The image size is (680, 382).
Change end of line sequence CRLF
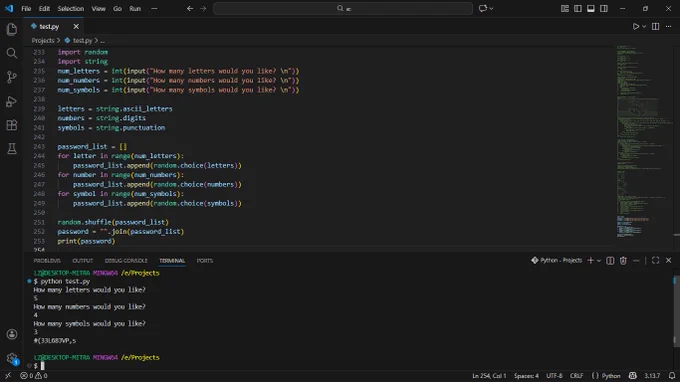[x=576, y=376]
